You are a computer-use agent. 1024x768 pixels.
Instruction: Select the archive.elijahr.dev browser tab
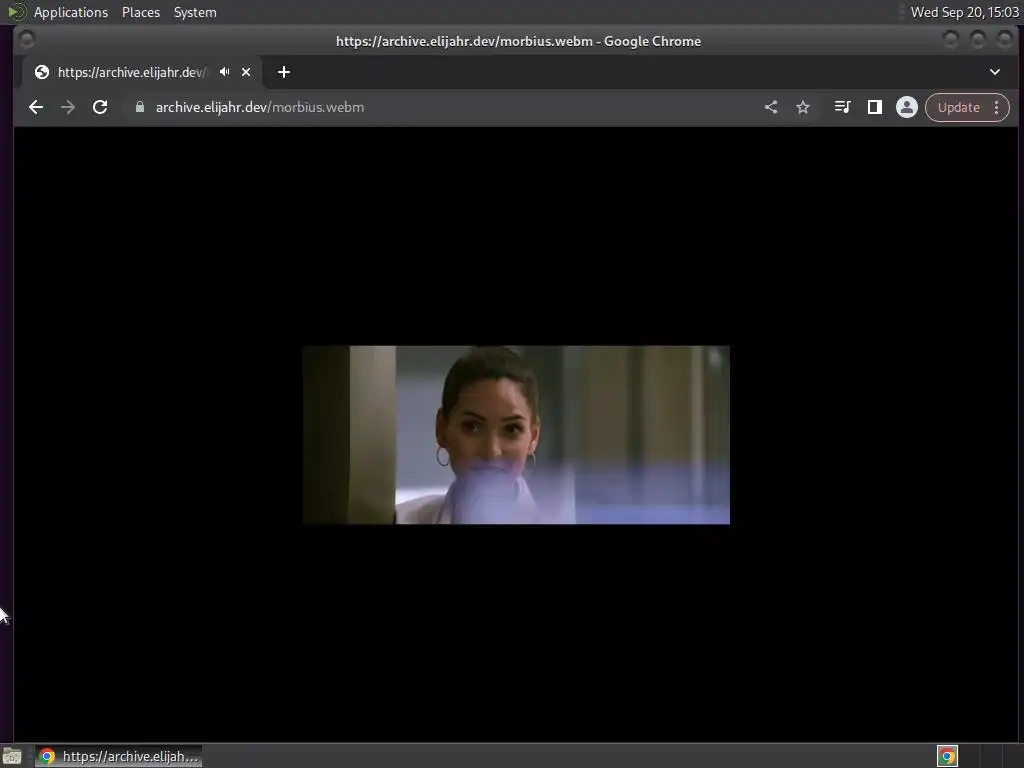tap(142, 72)
